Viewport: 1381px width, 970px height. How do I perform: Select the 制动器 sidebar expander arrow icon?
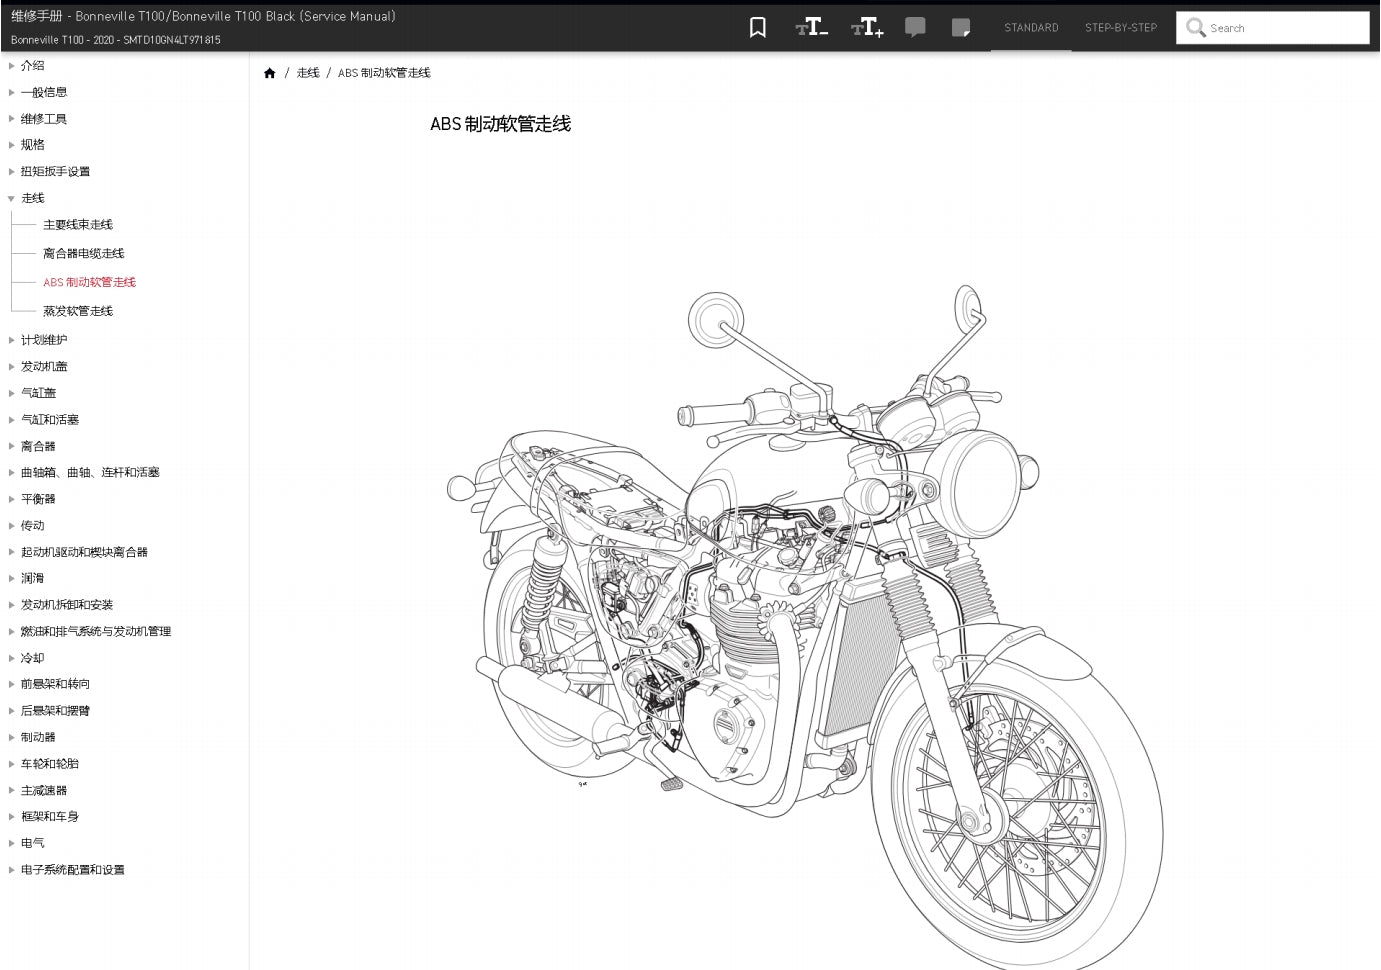(11, 737)
